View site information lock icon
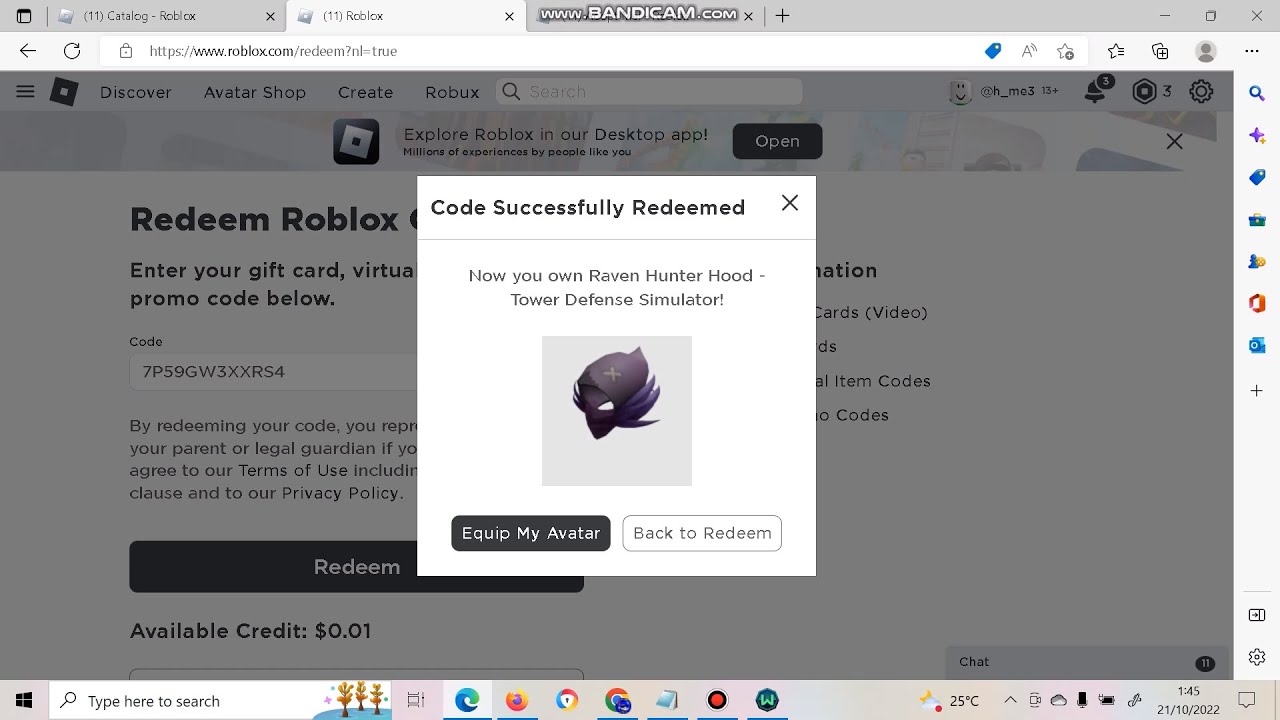Image resolution: width=1280 pixels, height=720 pixels. [x=126, y=51]
